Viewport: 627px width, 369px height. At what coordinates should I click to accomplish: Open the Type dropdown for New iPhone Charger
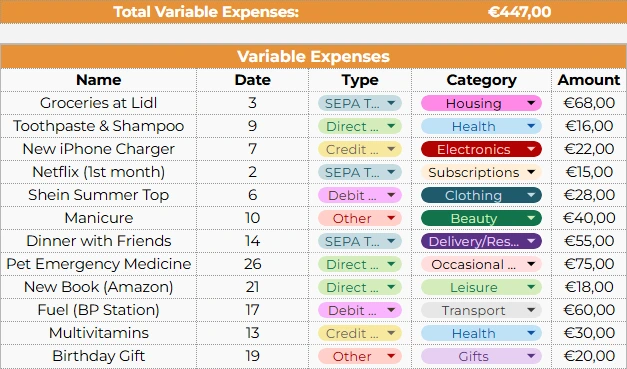coord(359,149)
